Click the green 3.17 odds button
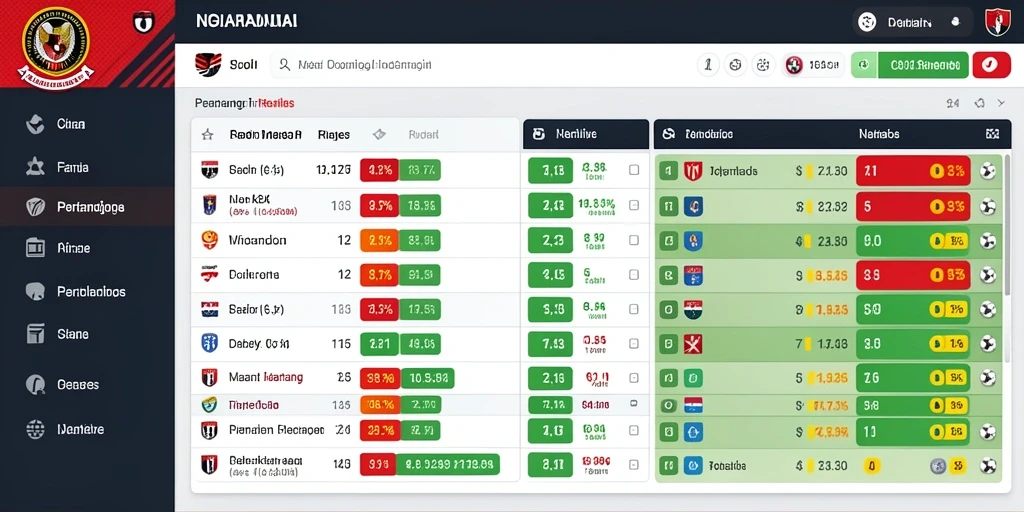Image resolution: width=1024 pixels, height=512 pixels. coord(551,465)
